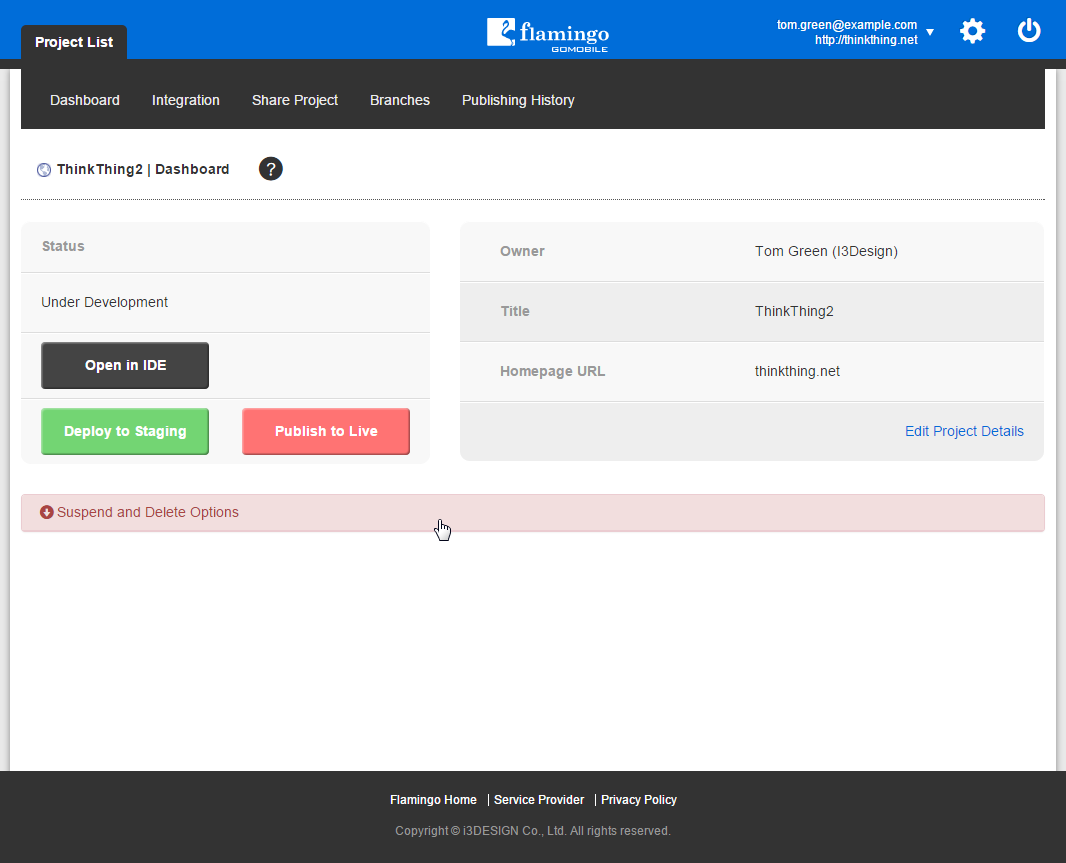This screenshot has height=863, width=1066.
Task: View Publishing History
Action: point(518,100)
